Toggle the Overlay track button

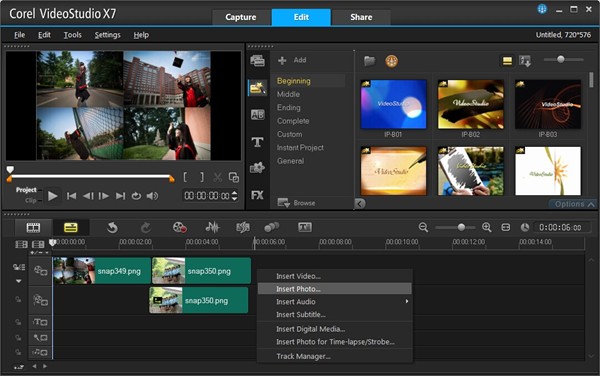tap(40, 300)
